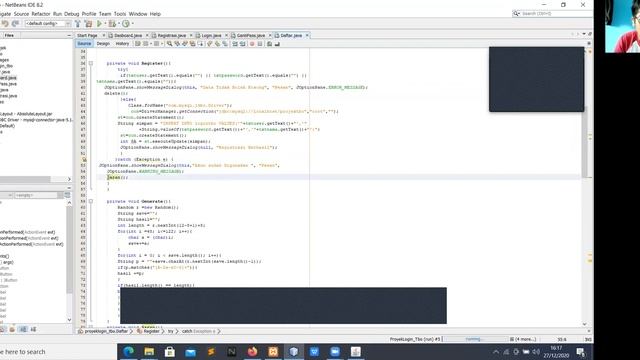Open the Source menu
The image size is (640, 360).
pos(21,14)
